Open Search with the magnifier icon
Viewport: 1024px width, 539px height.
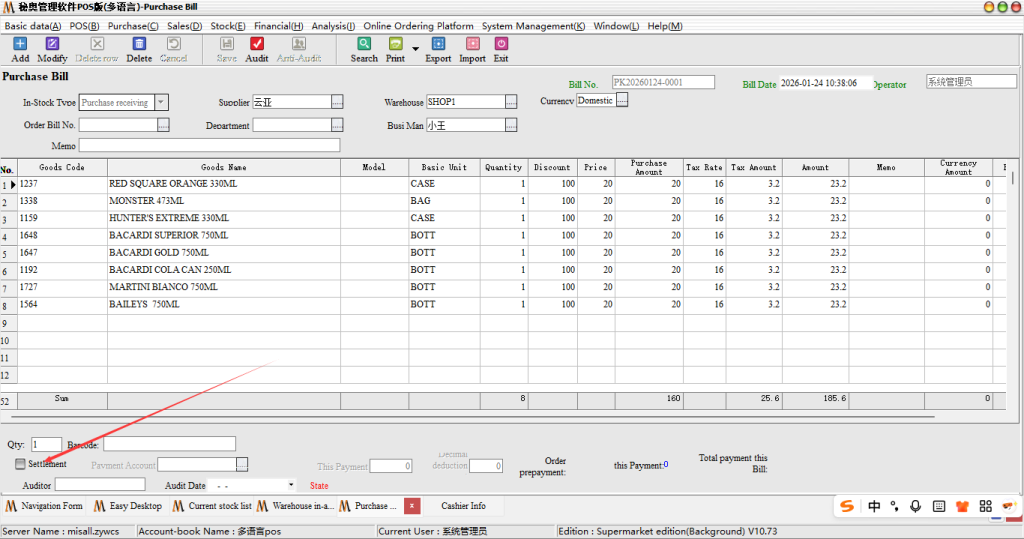click(364, 44)
